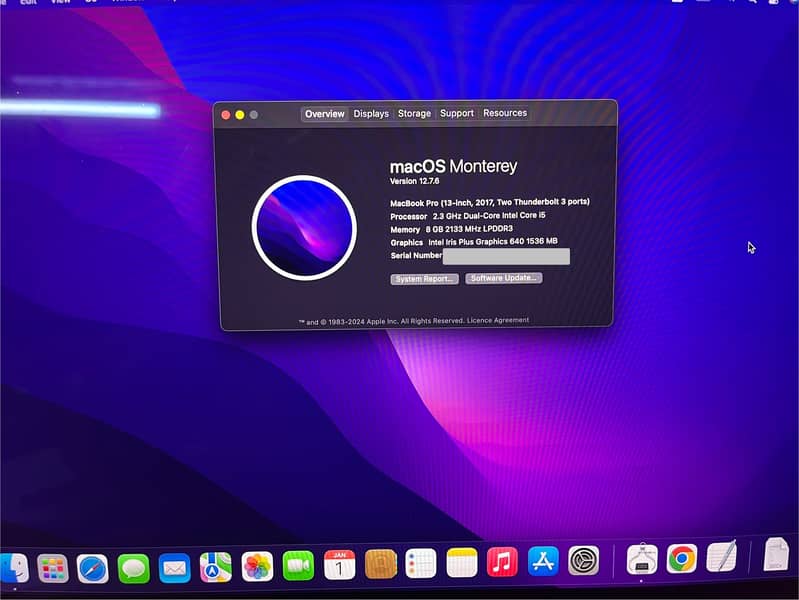Click the Software Update button

coord(503,278)
